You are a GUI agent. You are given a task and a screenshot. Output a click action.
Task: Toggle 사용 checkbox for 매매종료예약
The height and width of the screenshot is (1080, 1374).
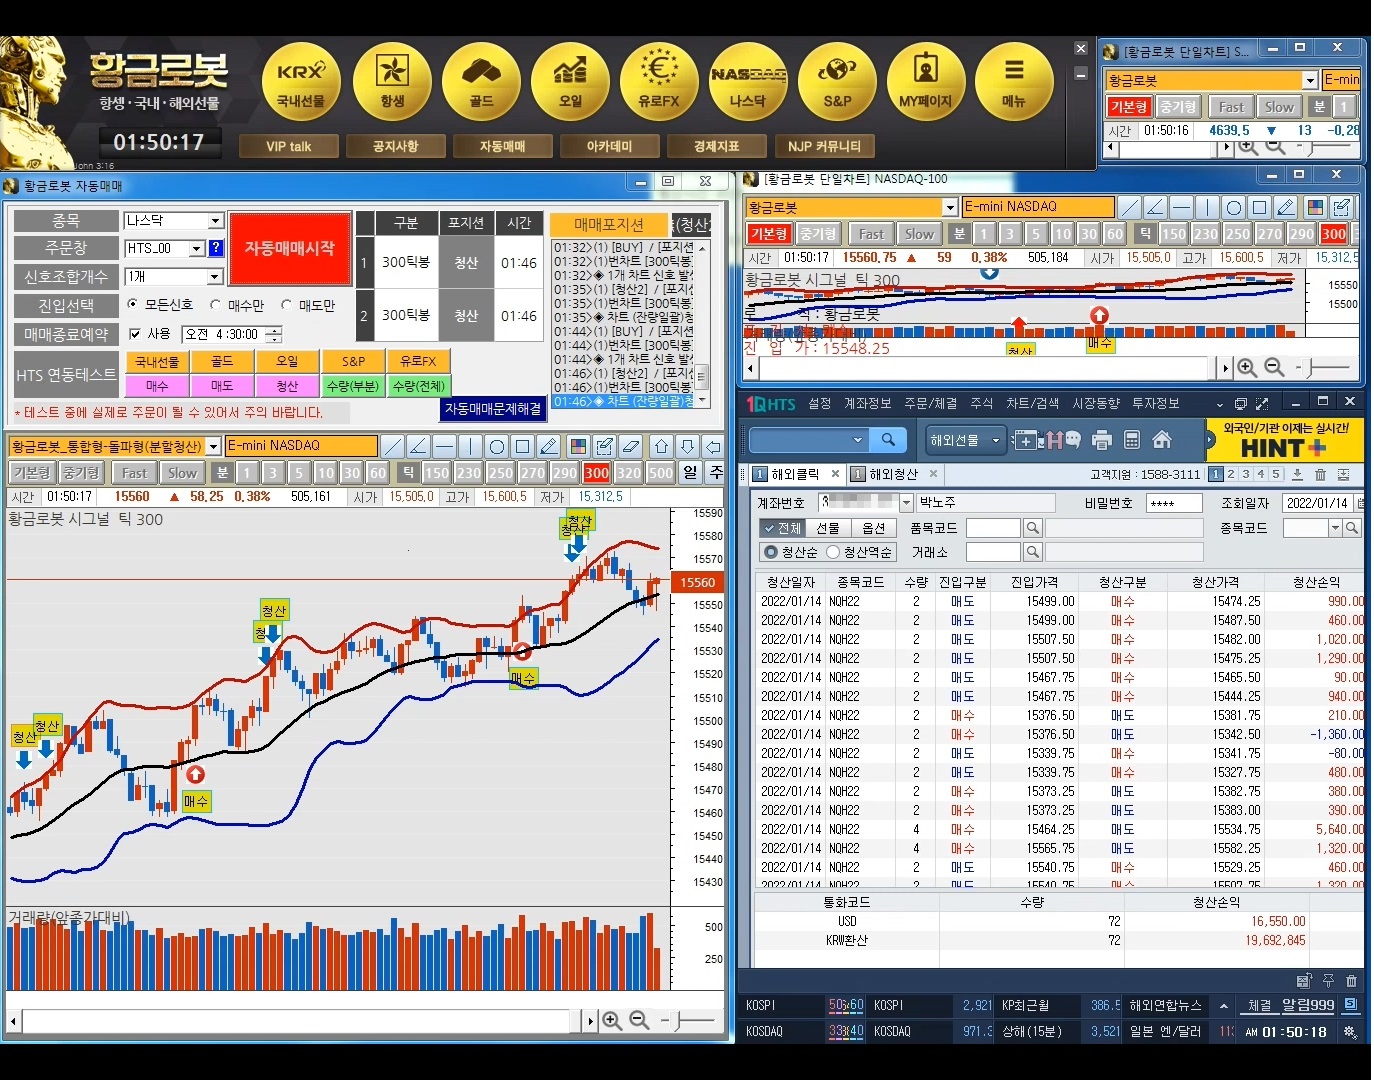coord(135,334)
